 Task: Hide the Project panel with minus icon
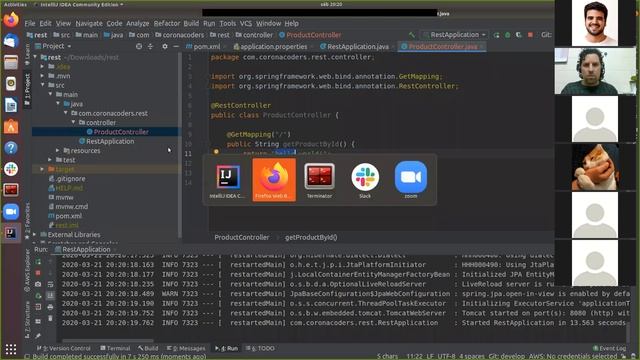click(176, 47)
